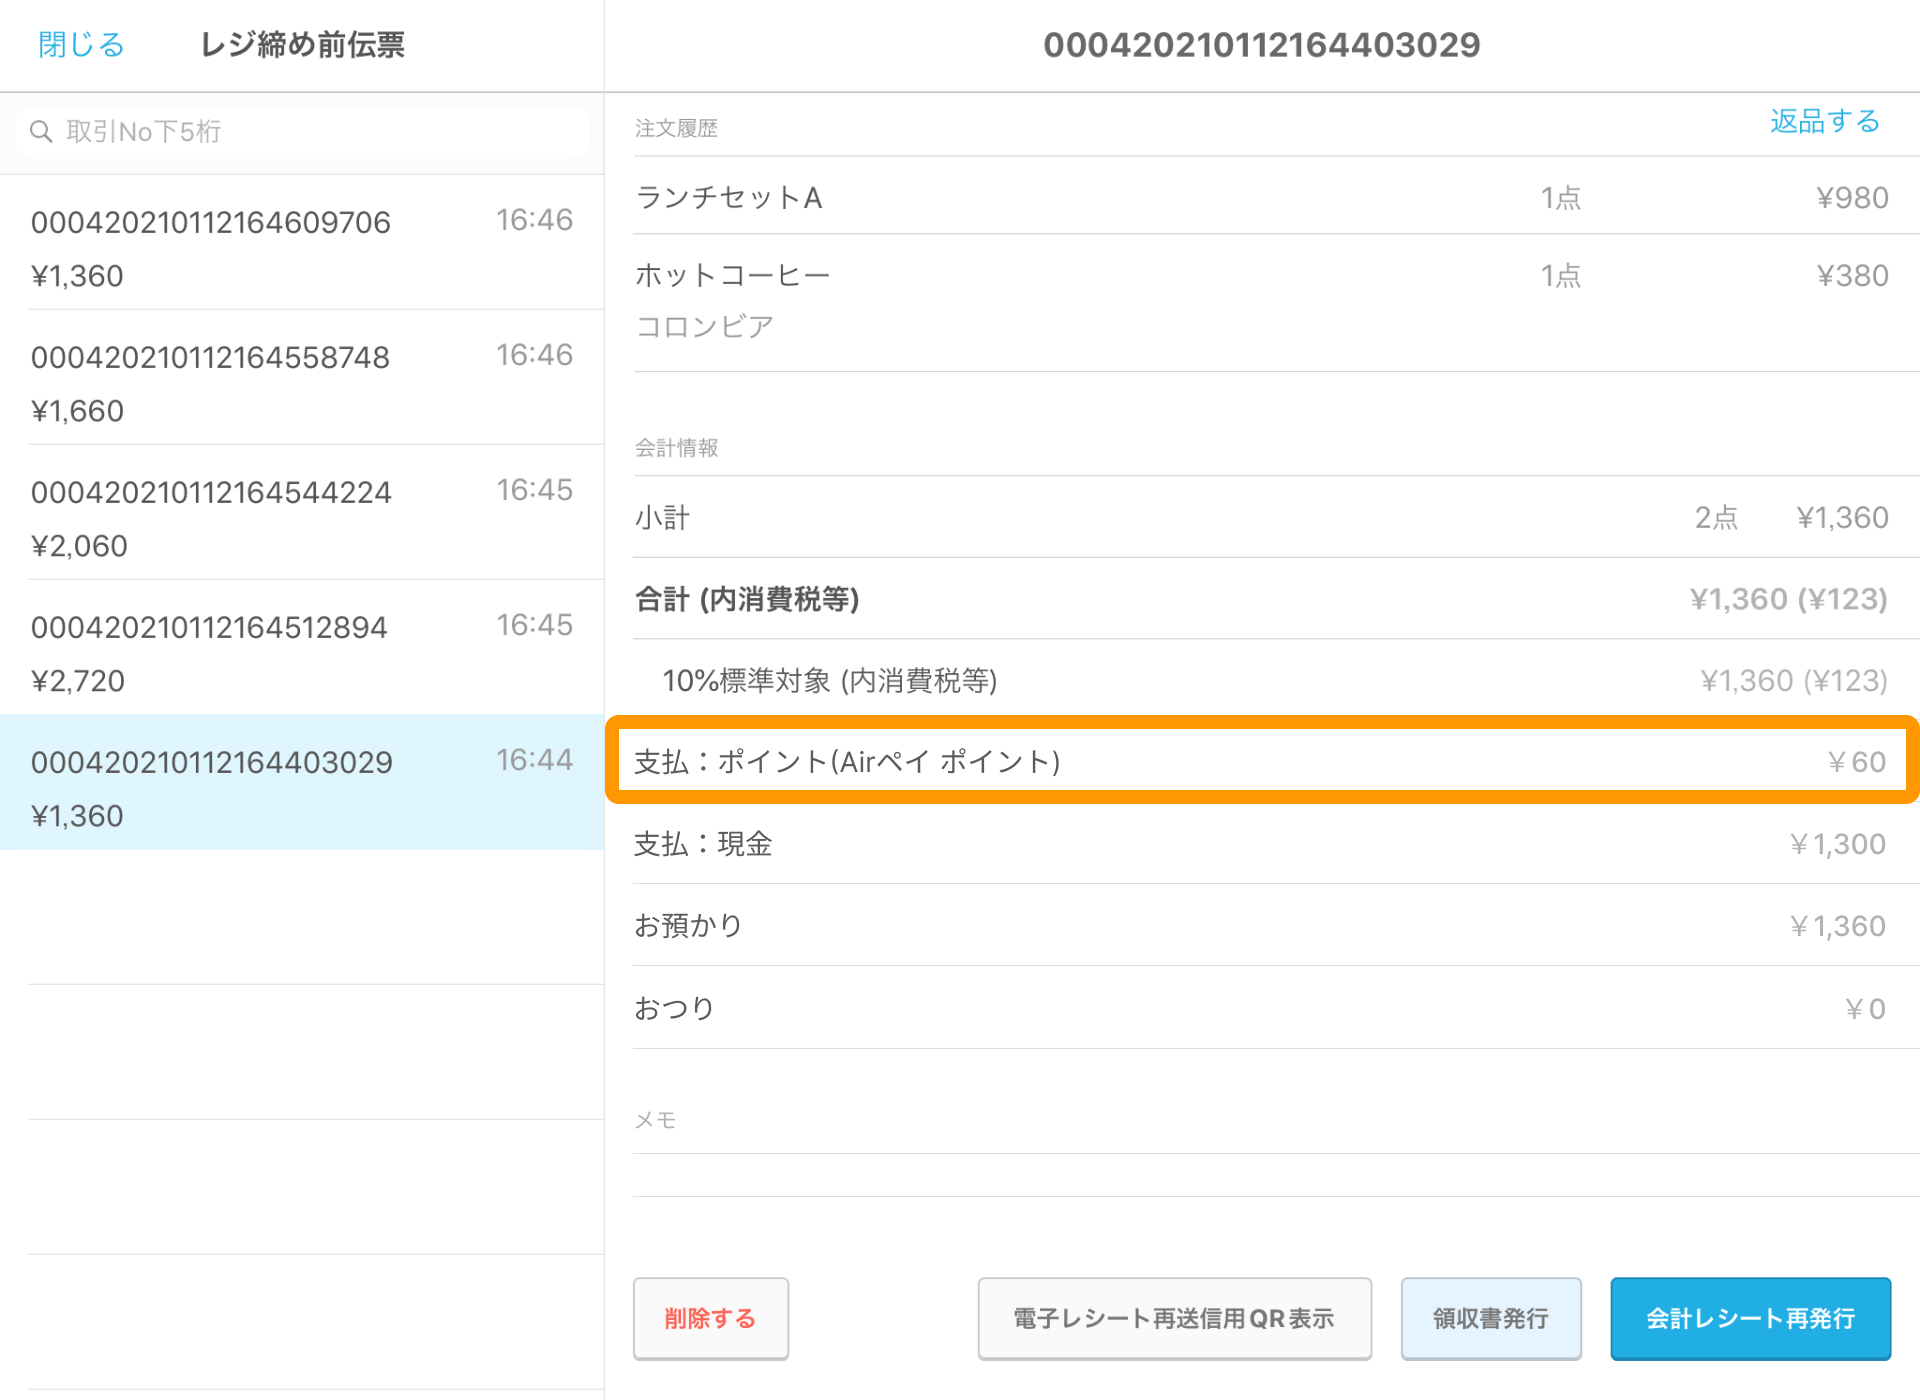Screen dimensions: 1920x1400
Task: Click the ¥2,060 amount in list
Action: point(79,546)
